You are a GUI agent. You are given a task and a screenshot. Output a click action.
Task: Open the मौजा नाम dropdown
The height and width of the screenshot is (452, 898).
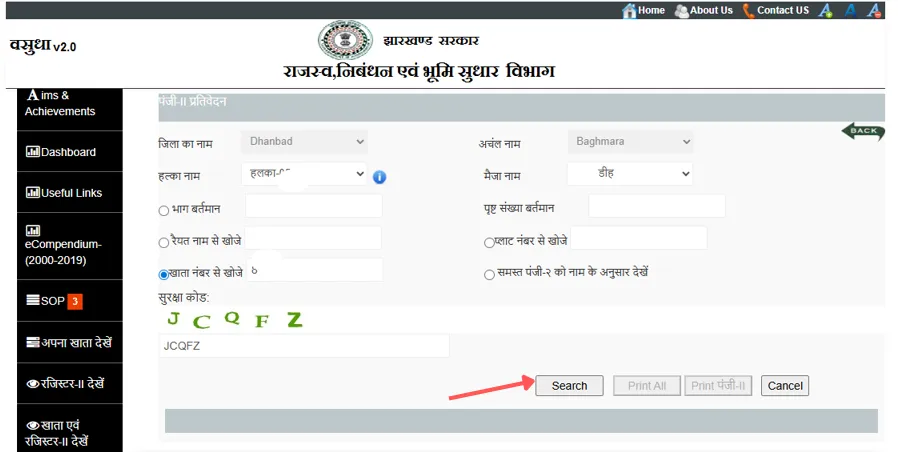[630, 174]
